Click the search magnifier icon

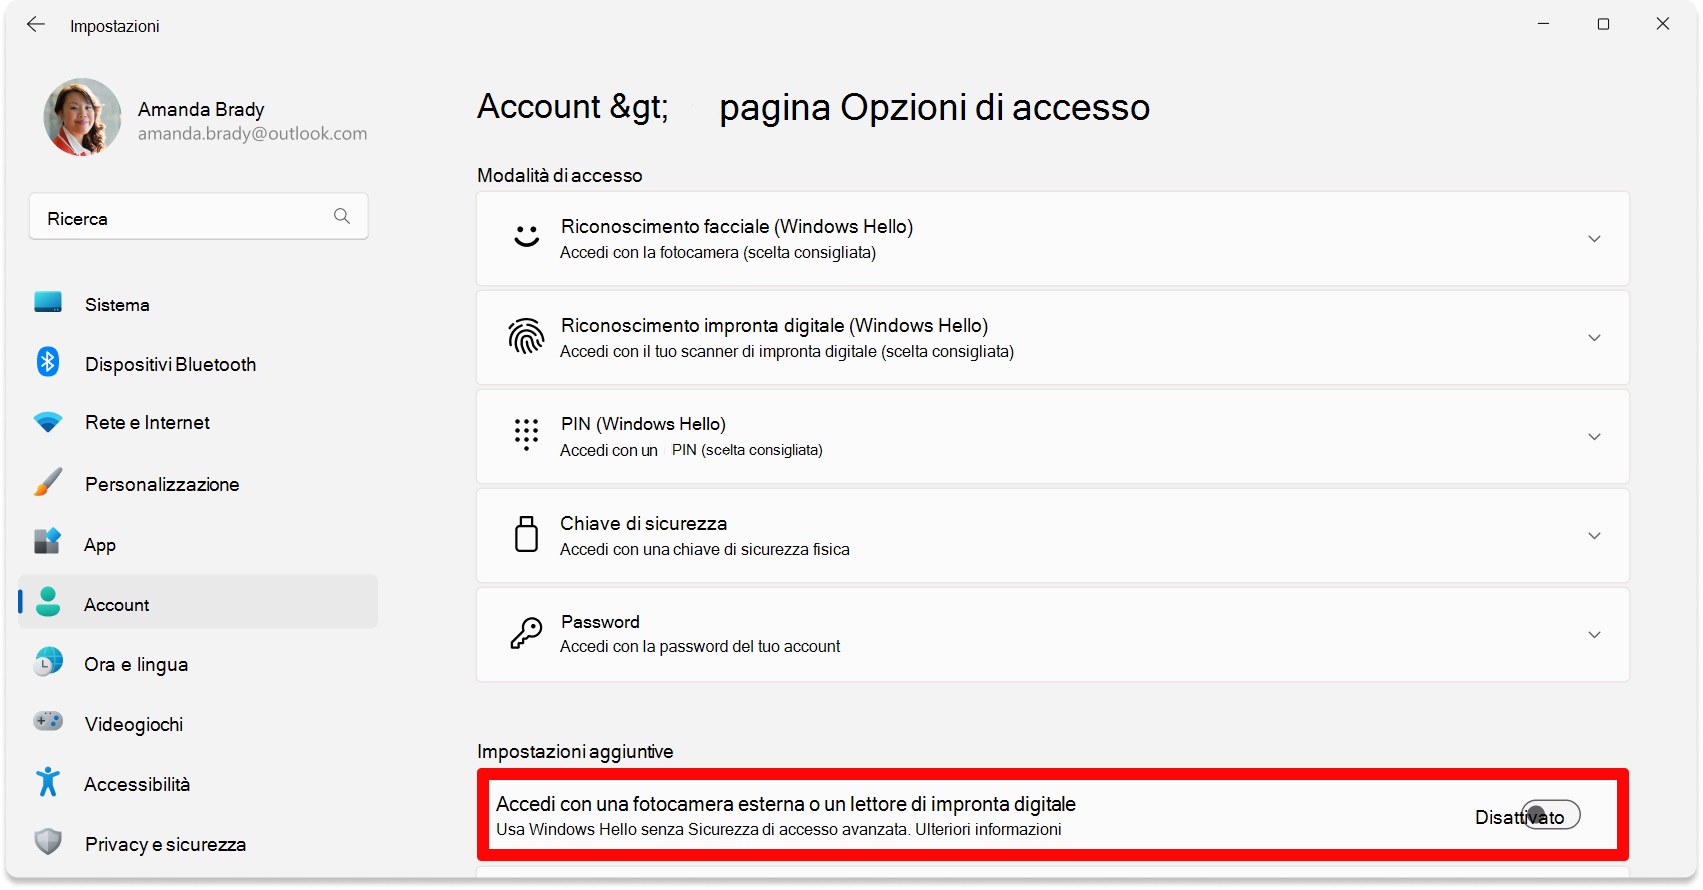342,216
